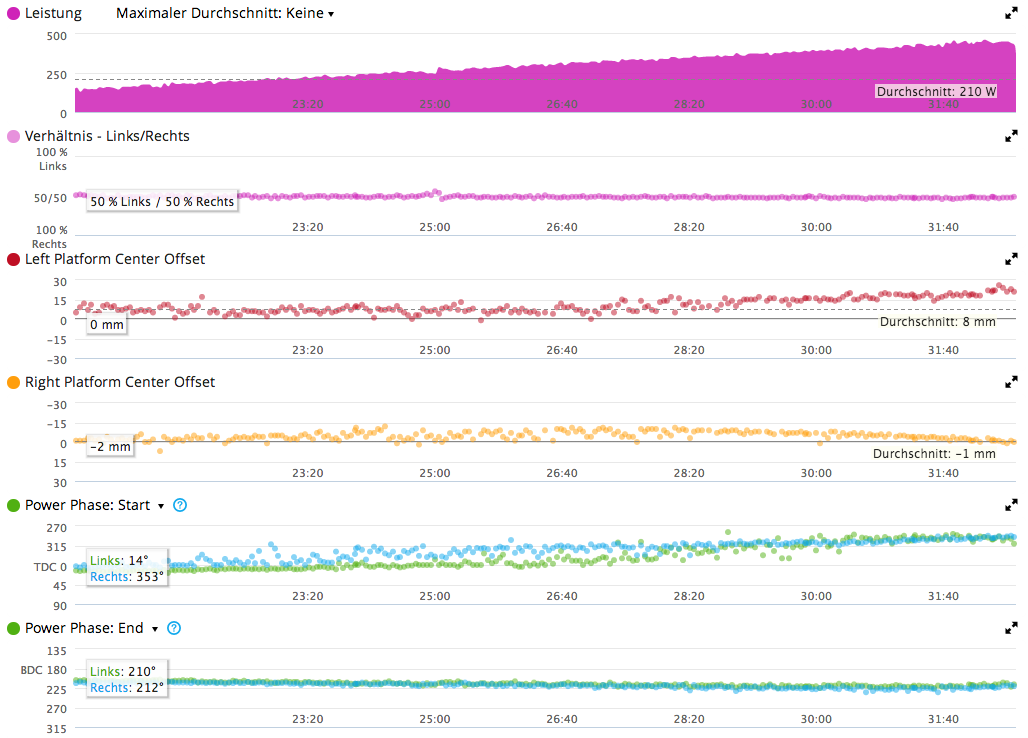
Task: Click the Right Platform Center Offset title
Action: (x=119, y=382)
